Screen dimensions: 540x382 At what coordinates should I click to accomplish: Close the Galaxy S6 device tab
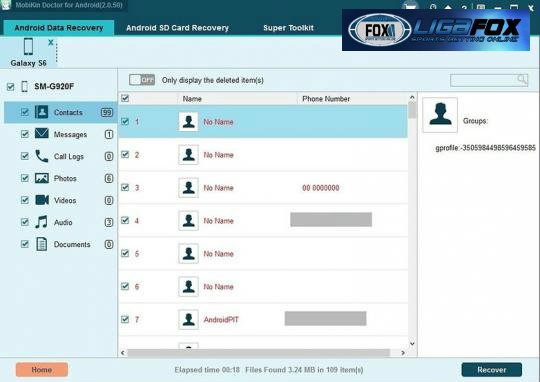(51, 42)
